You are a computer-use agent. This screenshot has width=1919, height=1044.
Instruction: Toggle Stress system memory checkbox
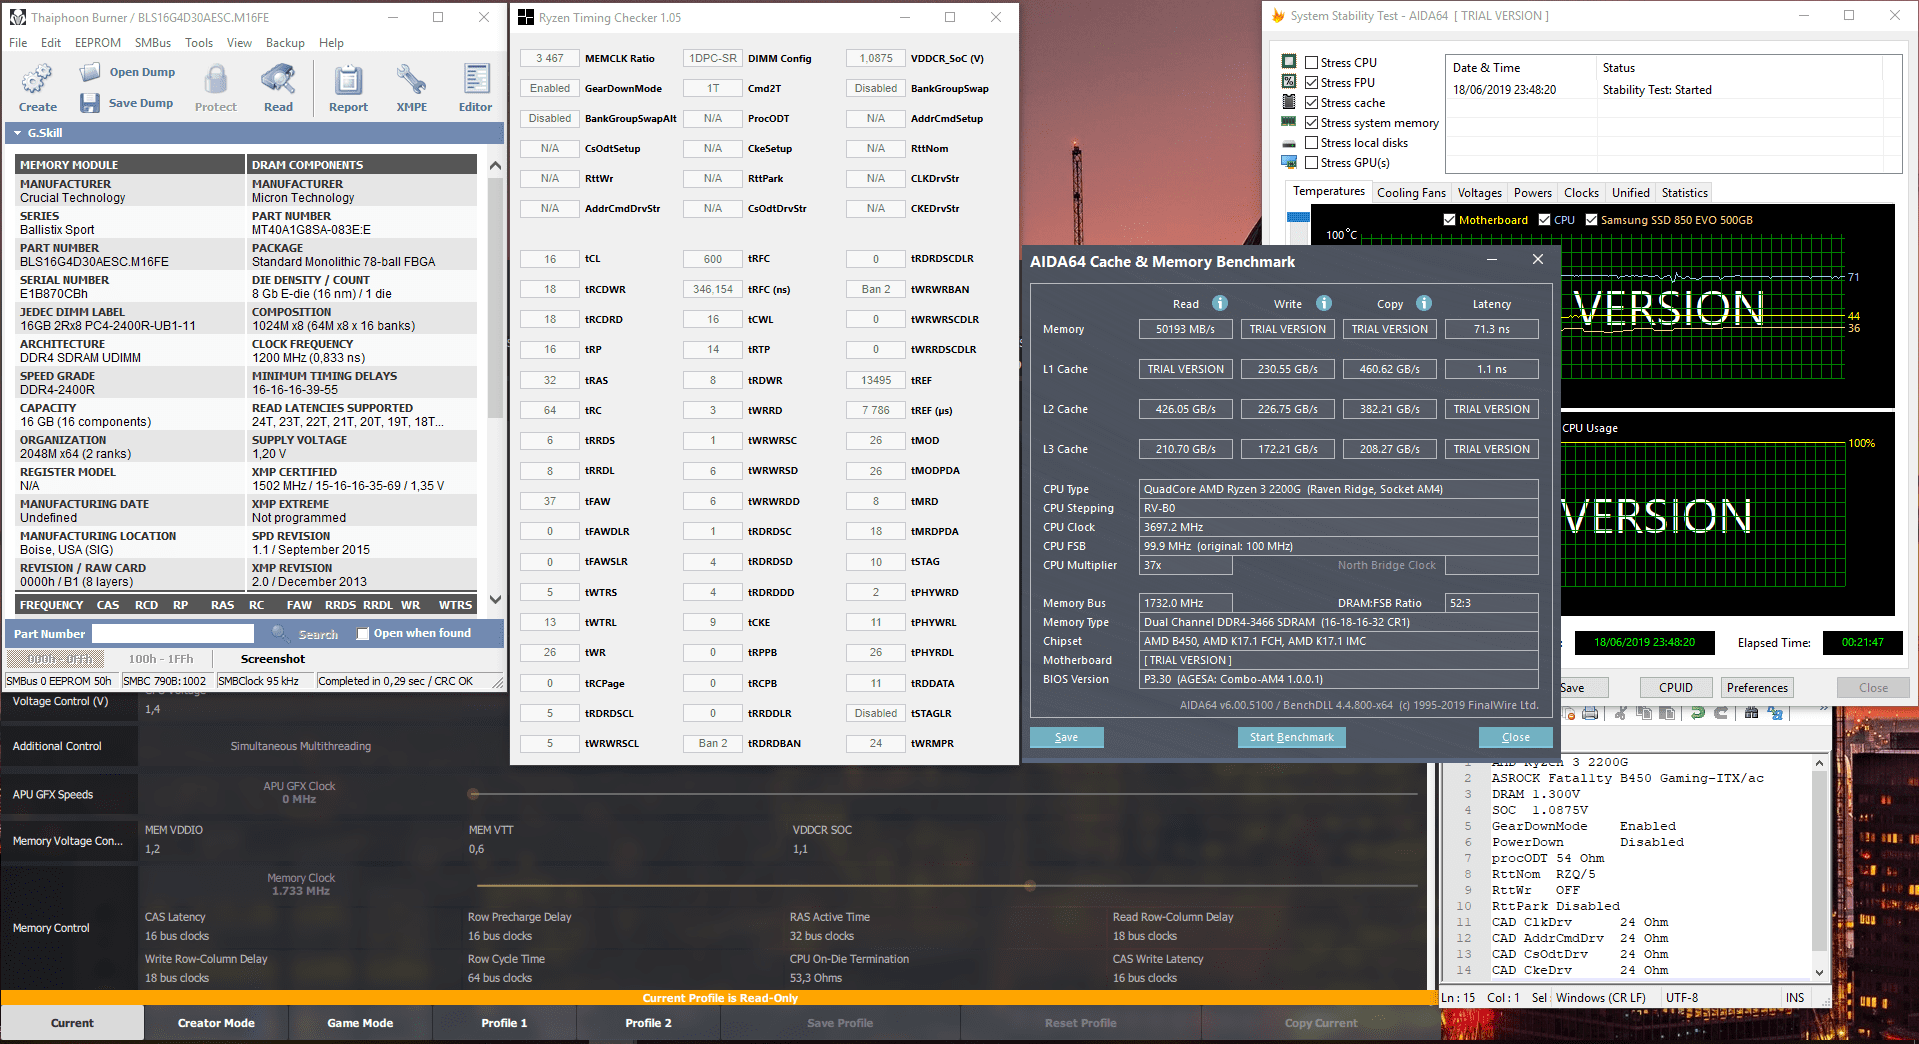(x=1311, y=122)
